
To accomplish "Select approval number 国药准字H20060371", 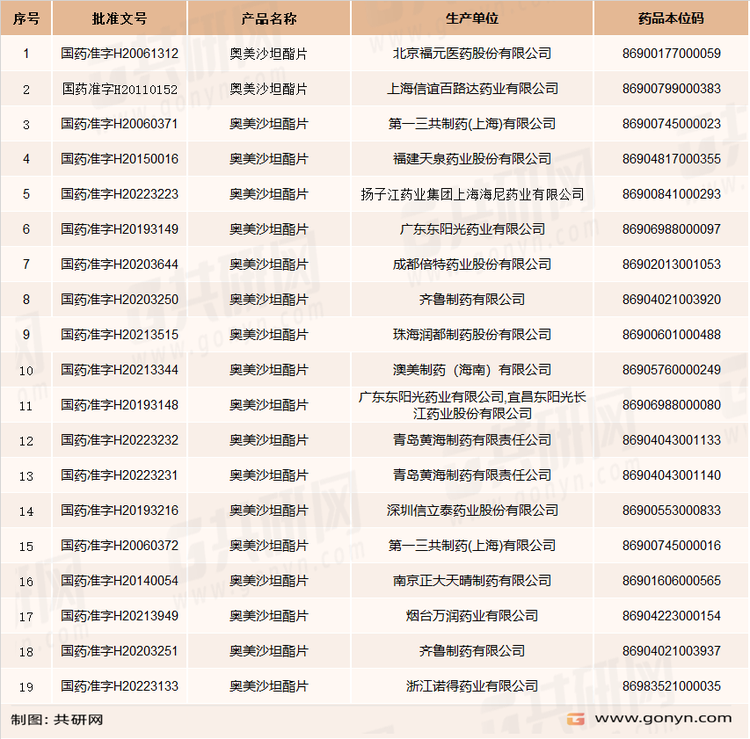I will [x=120, y=124].
